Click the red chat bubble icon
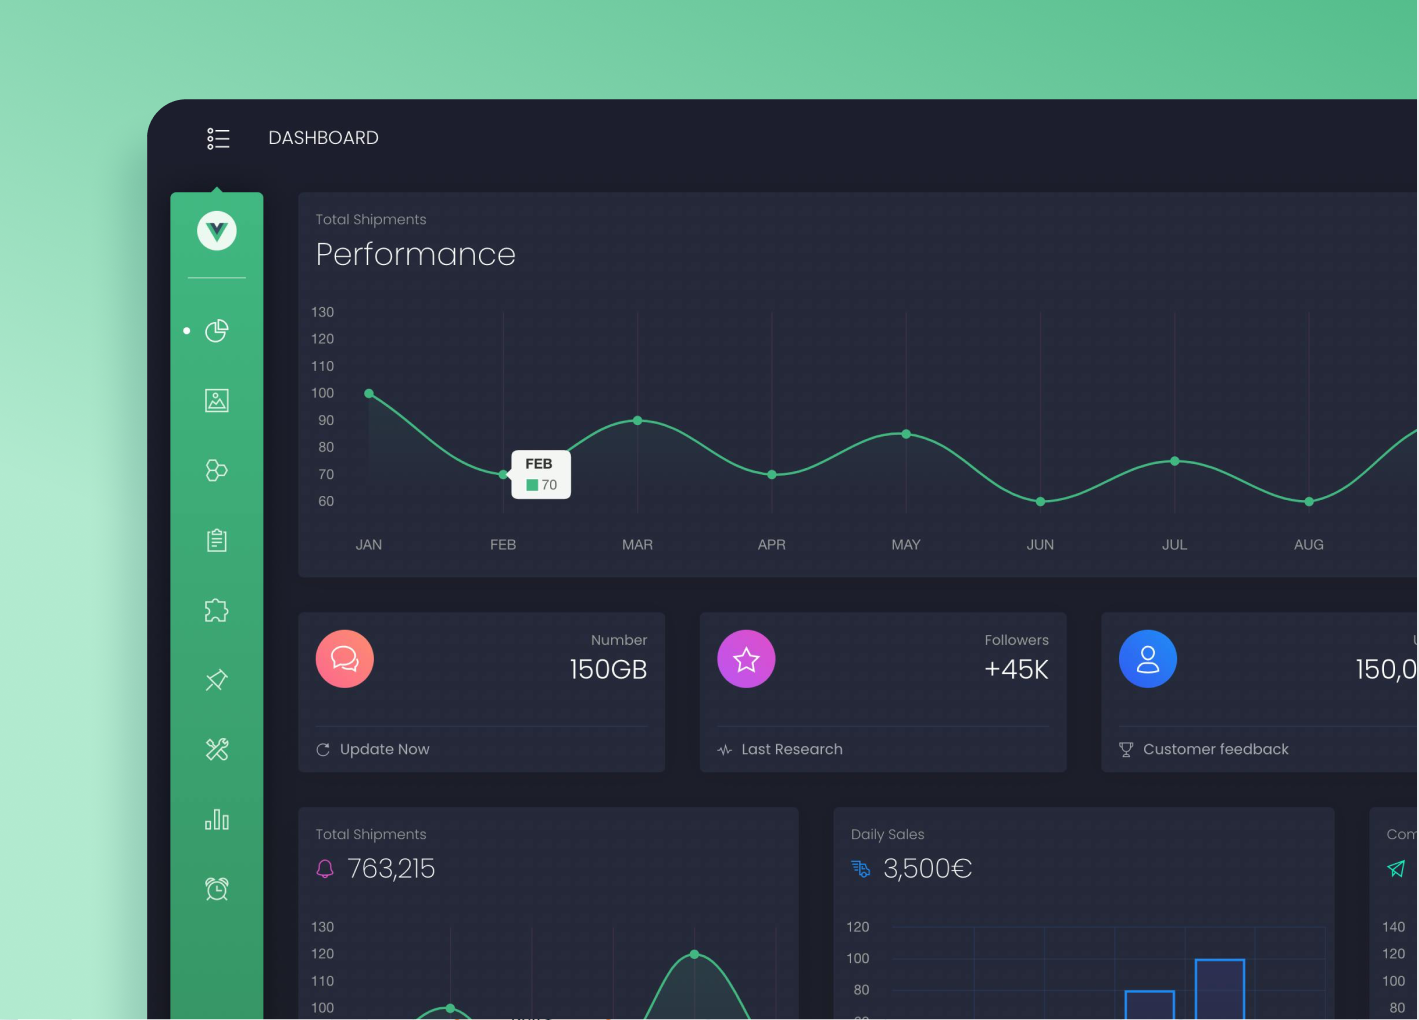This screenshot has height=1020, width=1419. tap(345, 659)
